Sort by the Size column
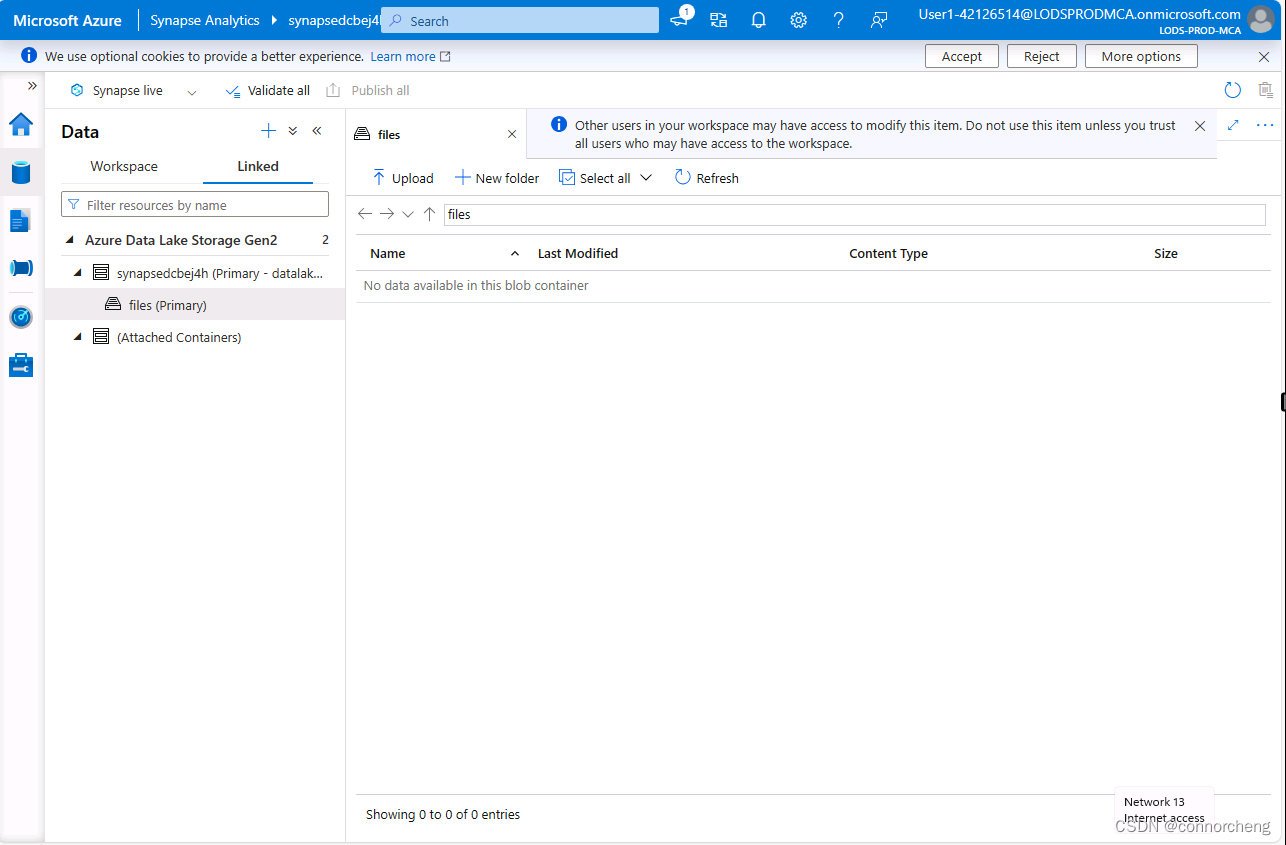1286x845 pixels. coord(1166,253)
